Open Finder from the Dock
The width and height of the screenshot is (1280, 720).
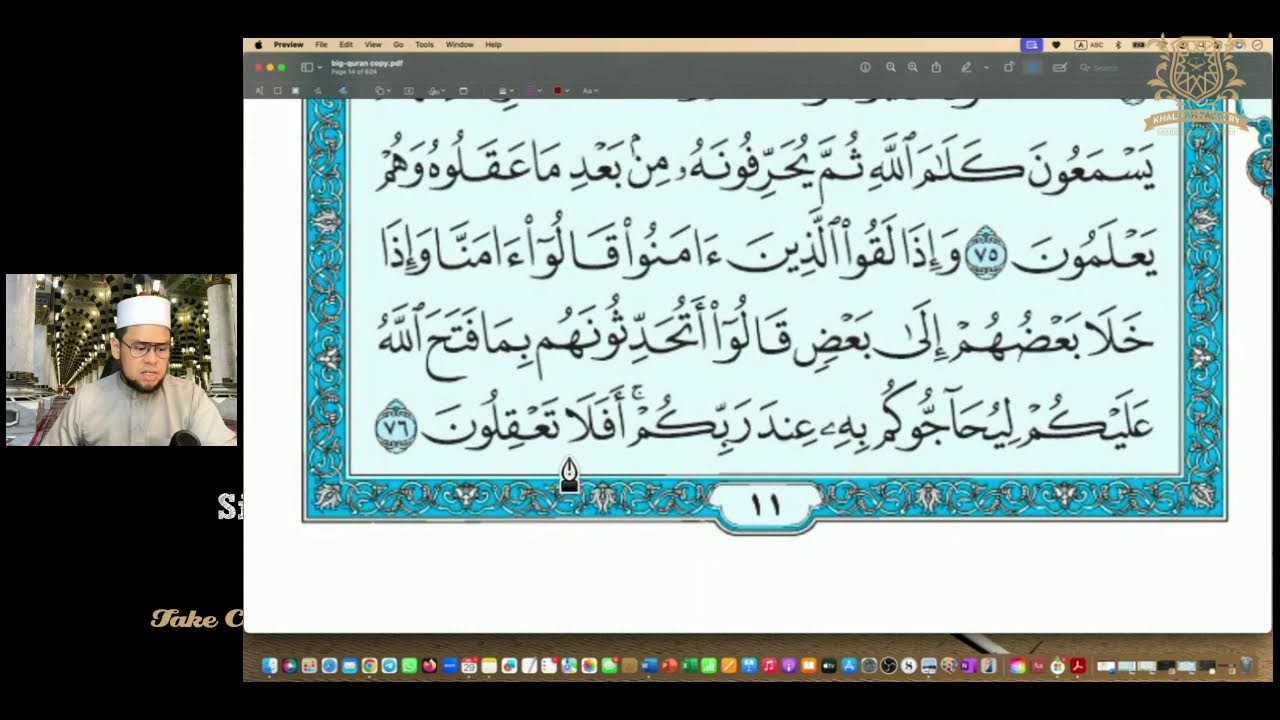pyautogui.click(x=269, y=666)
